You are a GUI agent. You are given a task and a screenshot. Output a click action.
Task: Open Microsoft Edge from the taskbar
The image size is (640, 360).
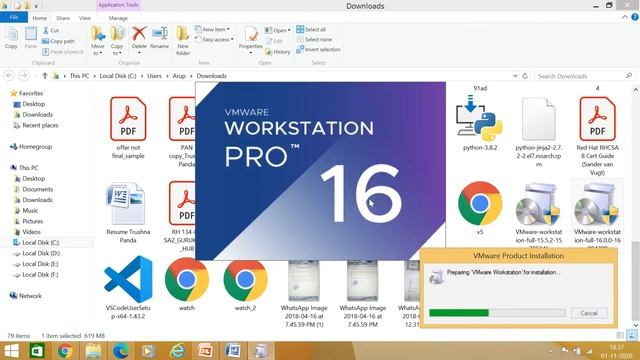click(121, 351)
